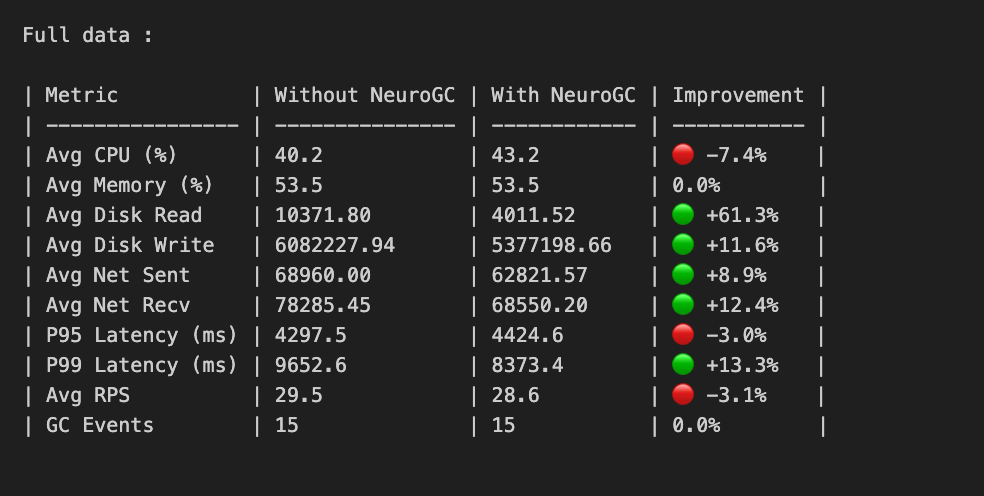
Task: Click the -3.1% improvement value
Action: point(736,396)
